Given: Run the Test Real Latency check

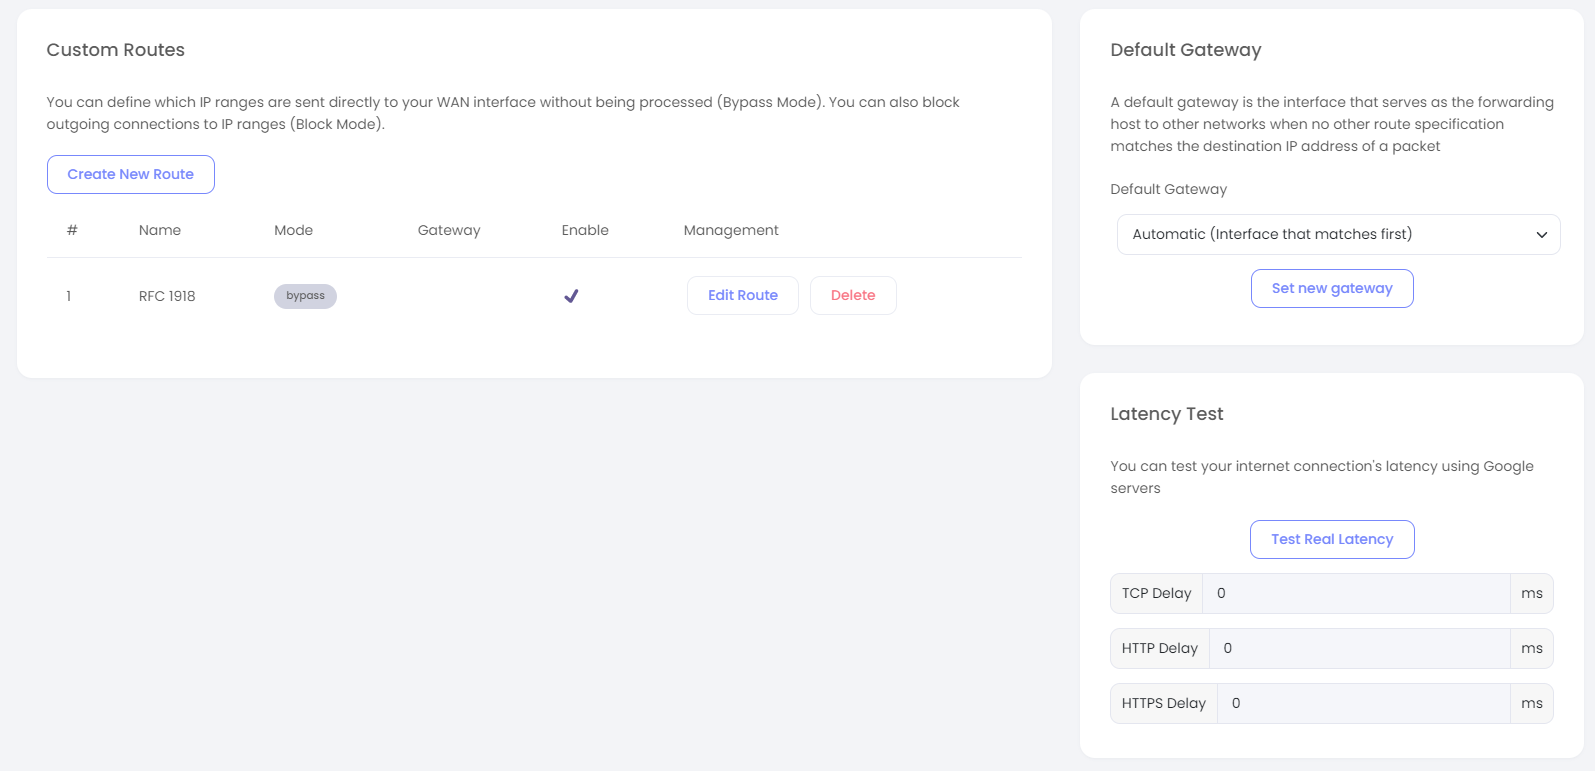Looking at the screenshot, I should [1331, 539].
